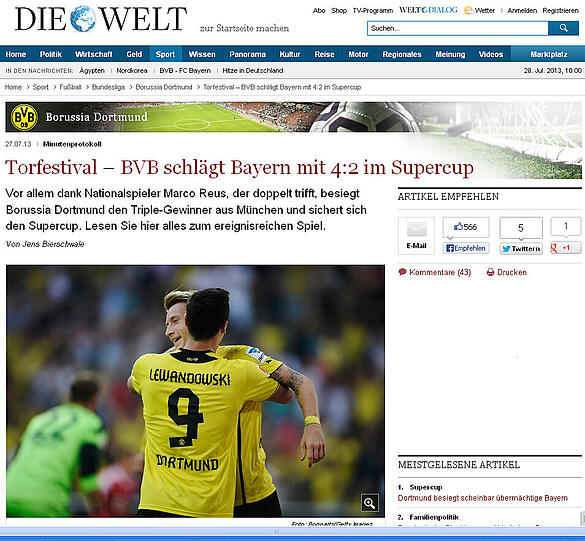
Task: Click the Google +1 button
Action: click(x=565, y=248)
